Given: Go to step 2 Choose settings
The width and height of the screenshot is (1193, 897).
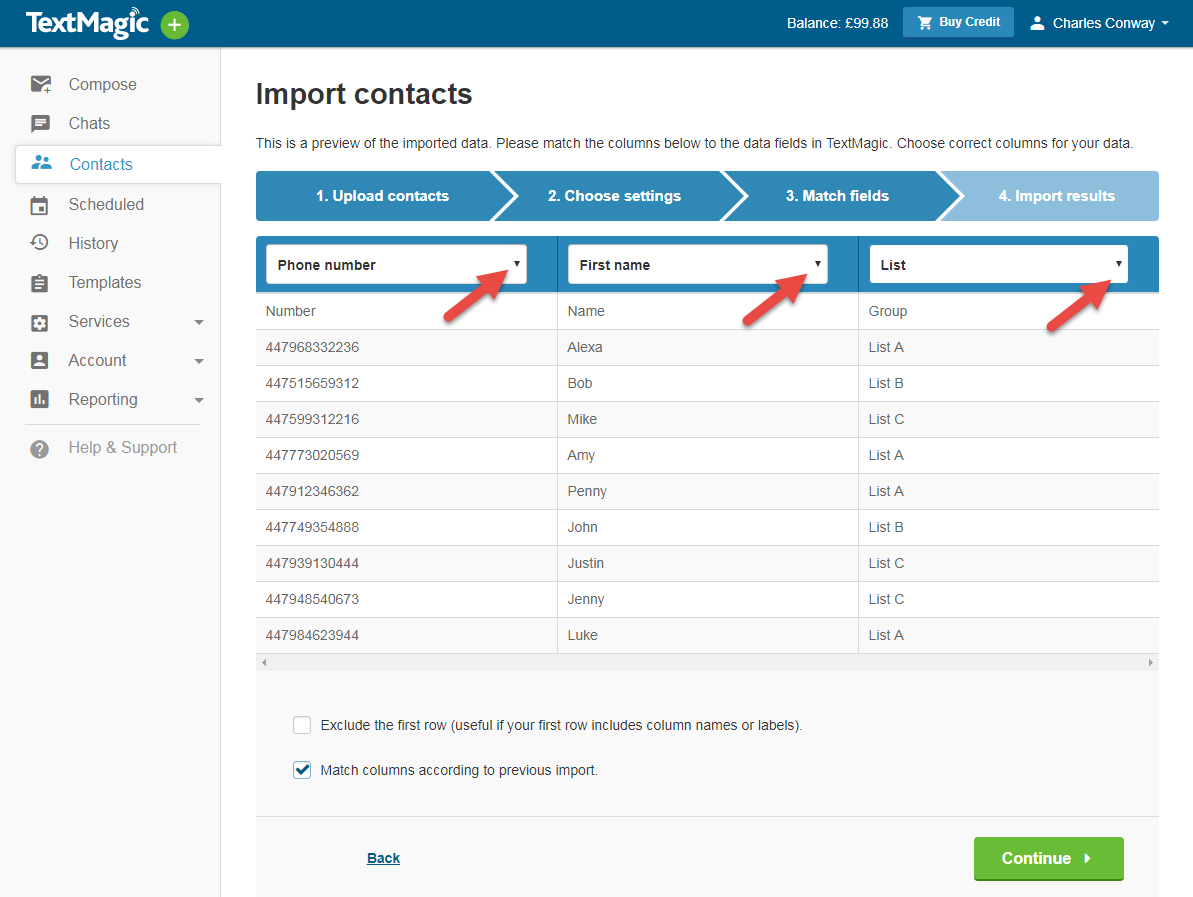Looking at the screenshot, I should [x=614, y=196].
